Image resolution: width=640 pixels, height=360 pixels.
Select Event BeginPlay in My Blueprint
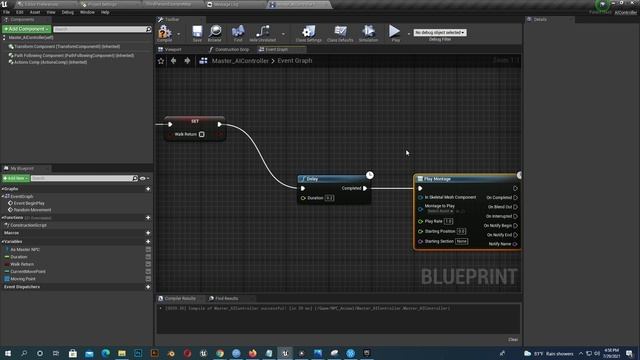click(29, 203)
